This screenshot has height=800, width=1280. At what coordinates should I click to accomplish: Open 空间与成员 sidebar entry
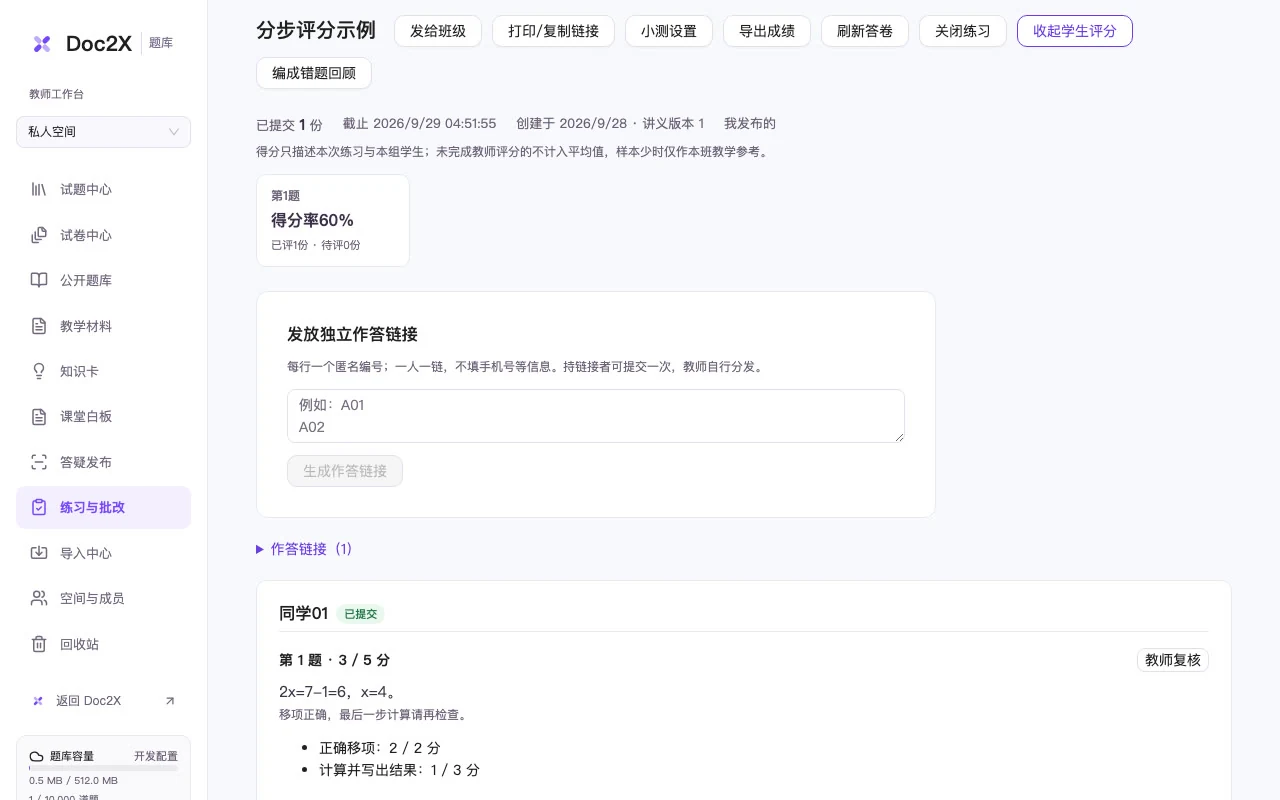(103, 598)
